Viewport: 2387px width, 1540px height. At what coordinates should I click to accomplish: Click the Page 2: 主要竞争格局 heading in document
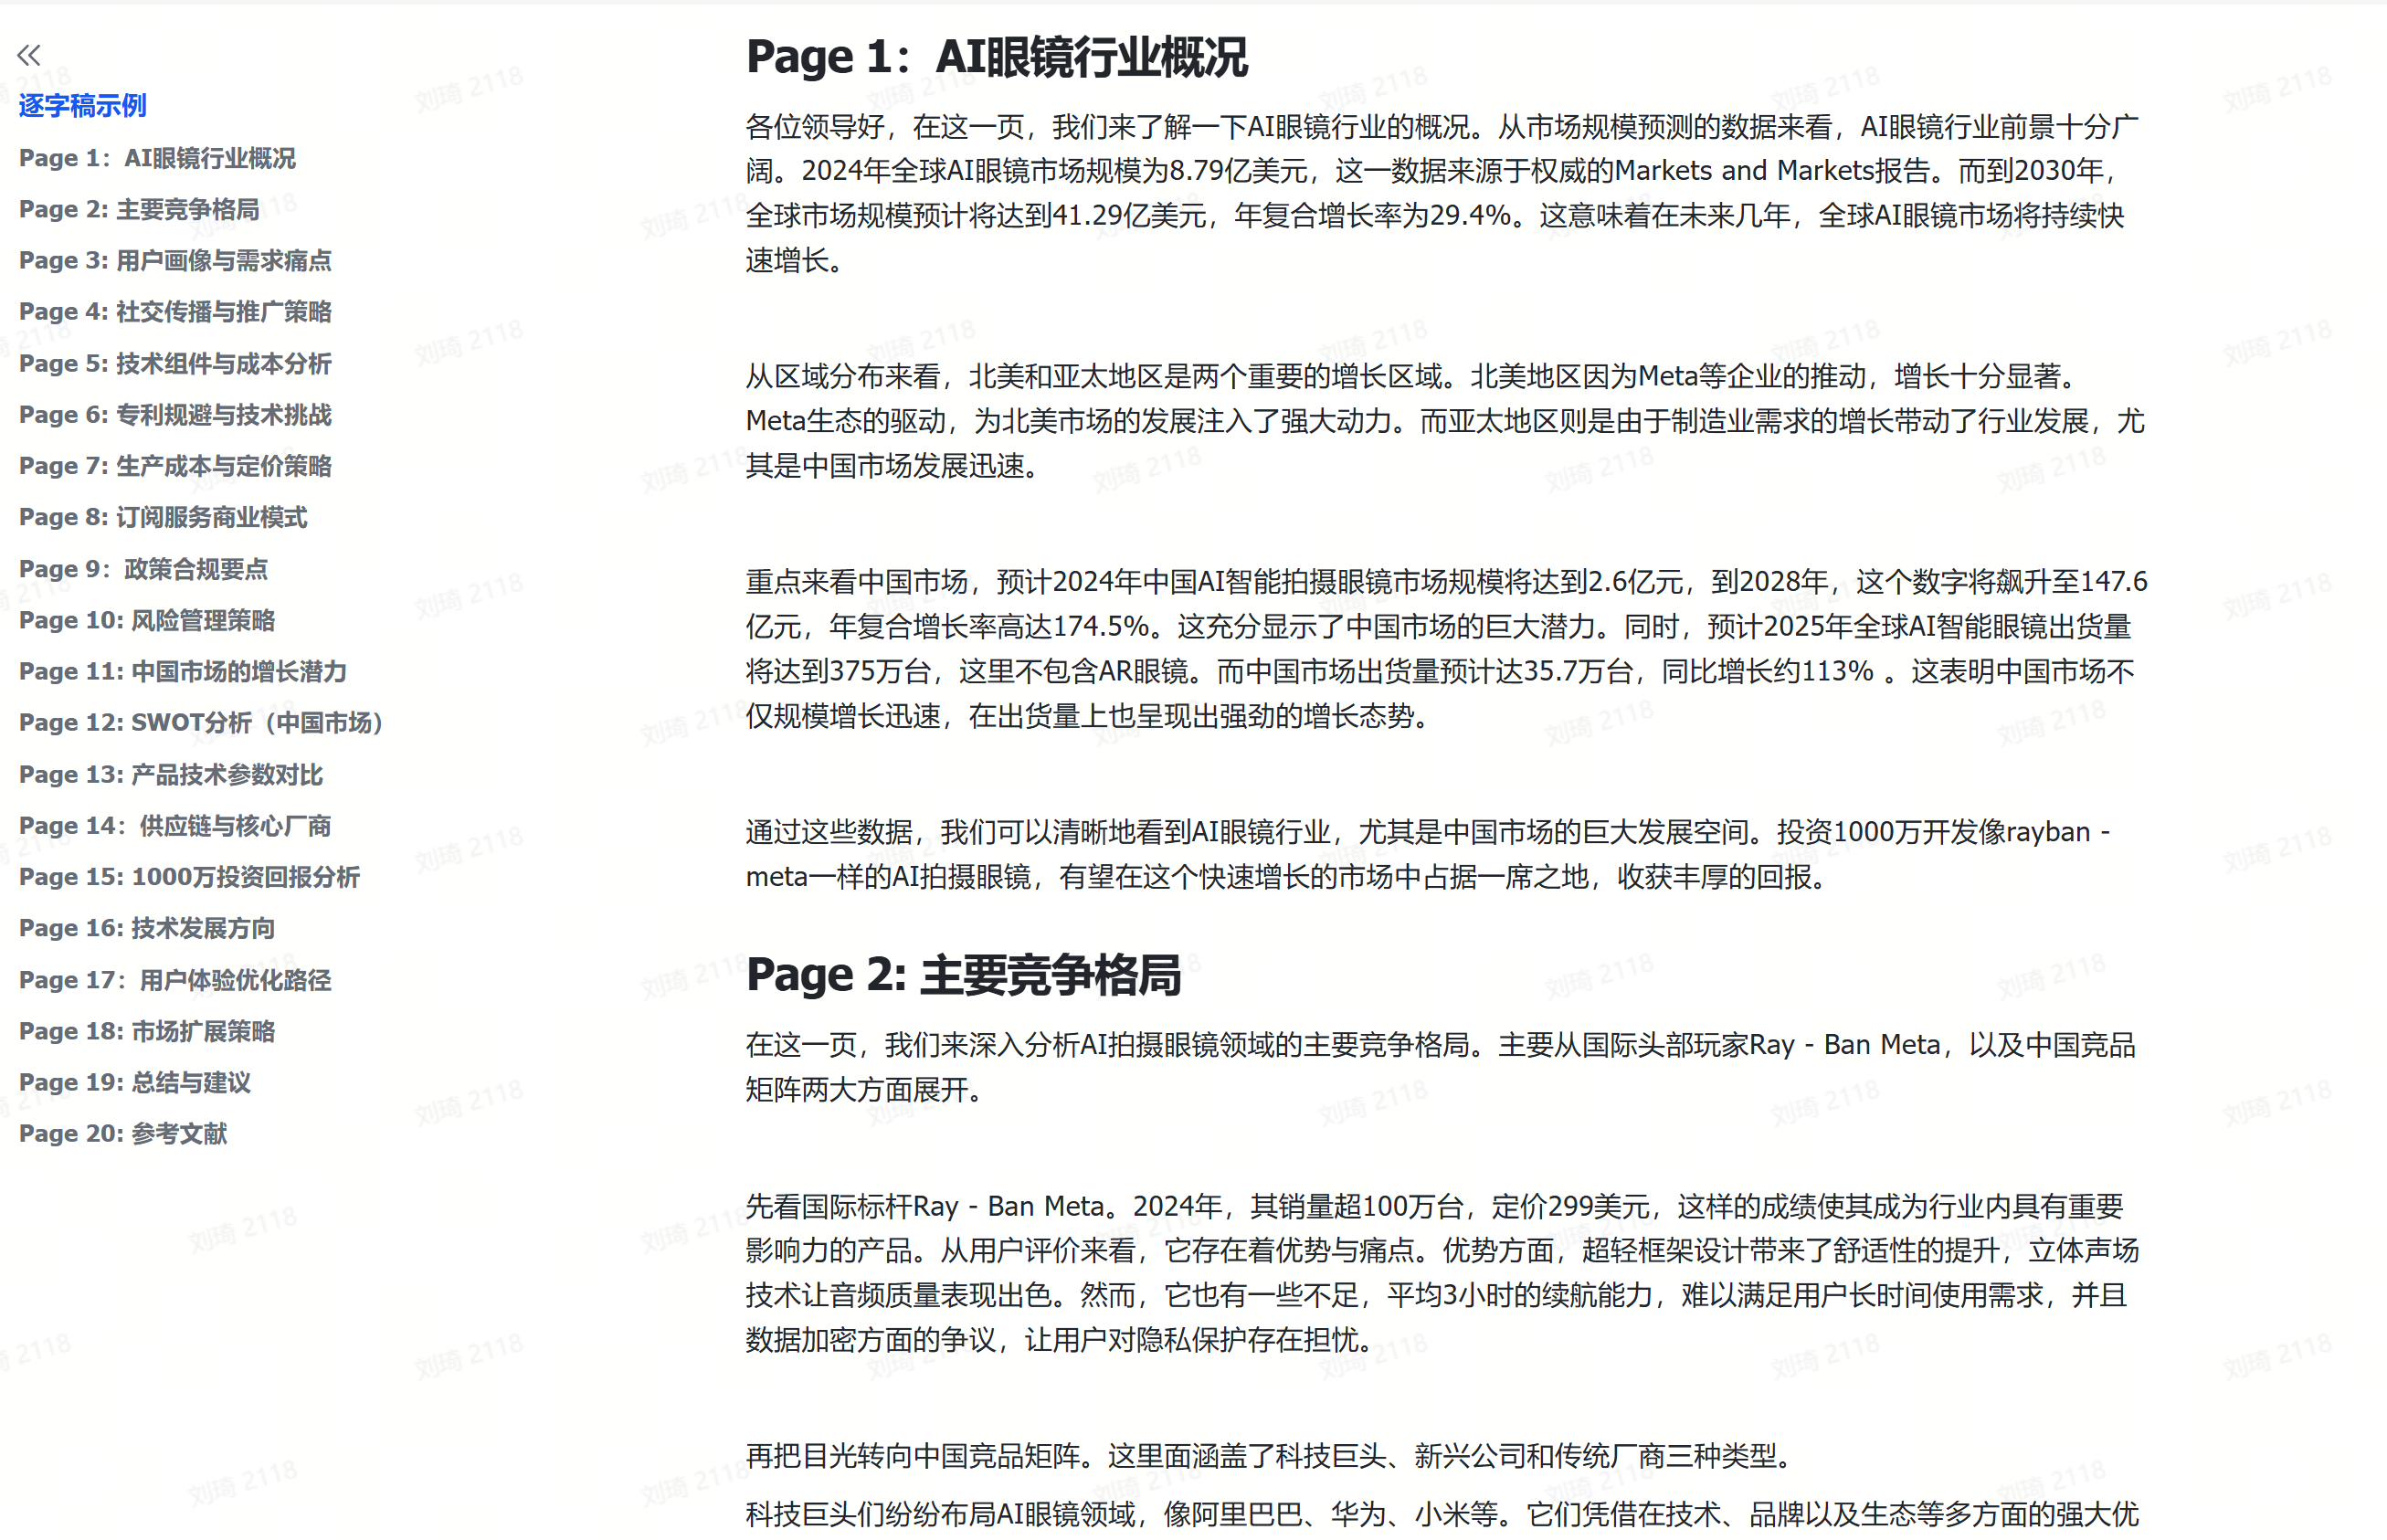(963, 974)
